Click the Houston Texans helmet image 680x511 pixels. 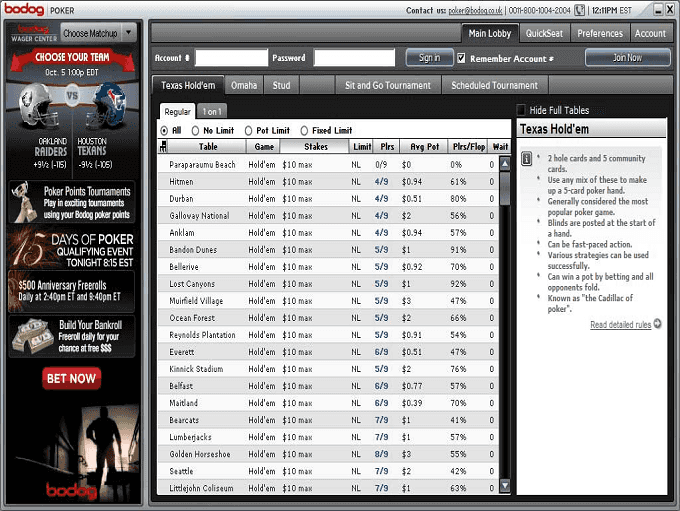tap(106, 106)
